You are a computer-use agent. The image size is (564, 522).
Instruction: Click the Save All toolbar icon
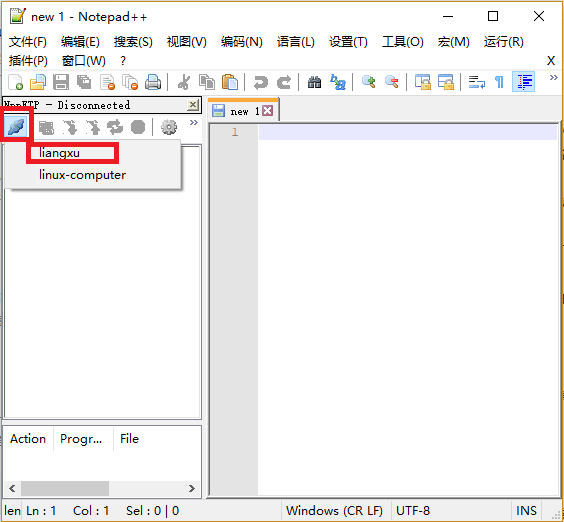pyautogui.click(x=84, y=82)
